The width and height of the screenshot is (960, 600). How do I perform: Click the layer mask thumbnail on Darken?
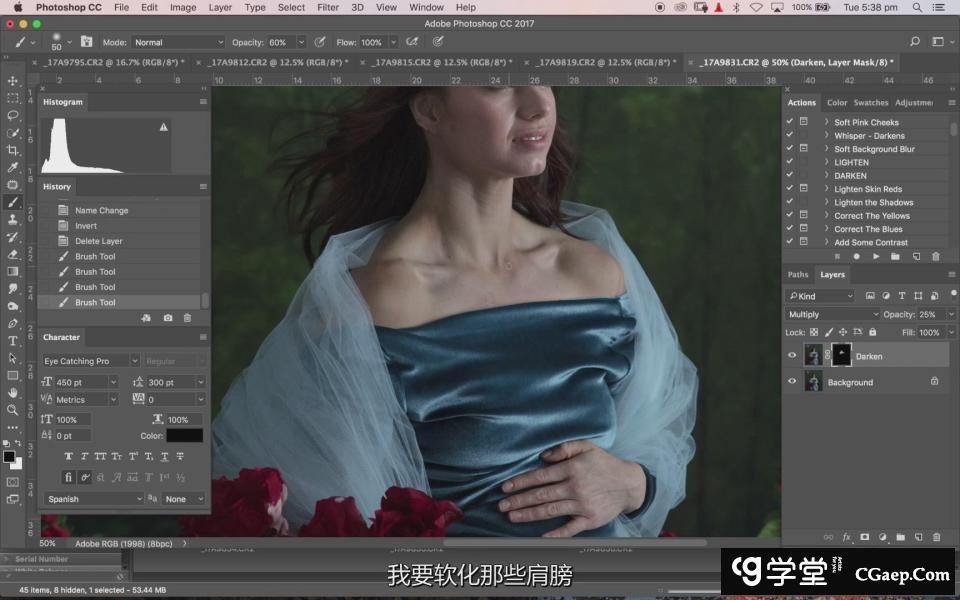tap(841, 355)
